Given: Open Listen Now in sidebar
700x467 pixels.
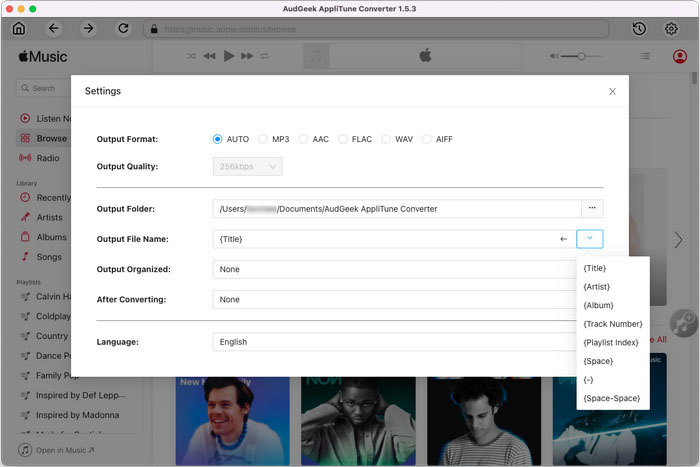Looking at the screenshot, I should 45,119.
